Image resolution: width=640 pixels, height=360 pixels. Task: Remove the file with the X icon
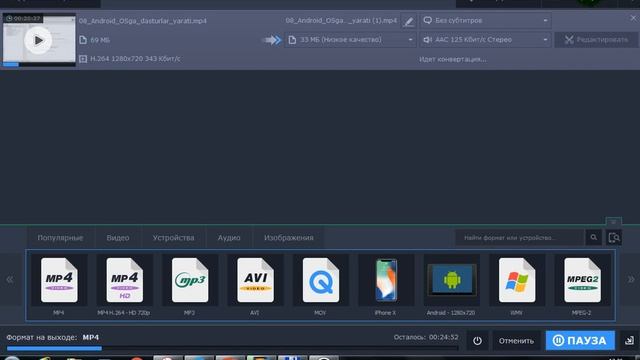(x=633, y=18)
